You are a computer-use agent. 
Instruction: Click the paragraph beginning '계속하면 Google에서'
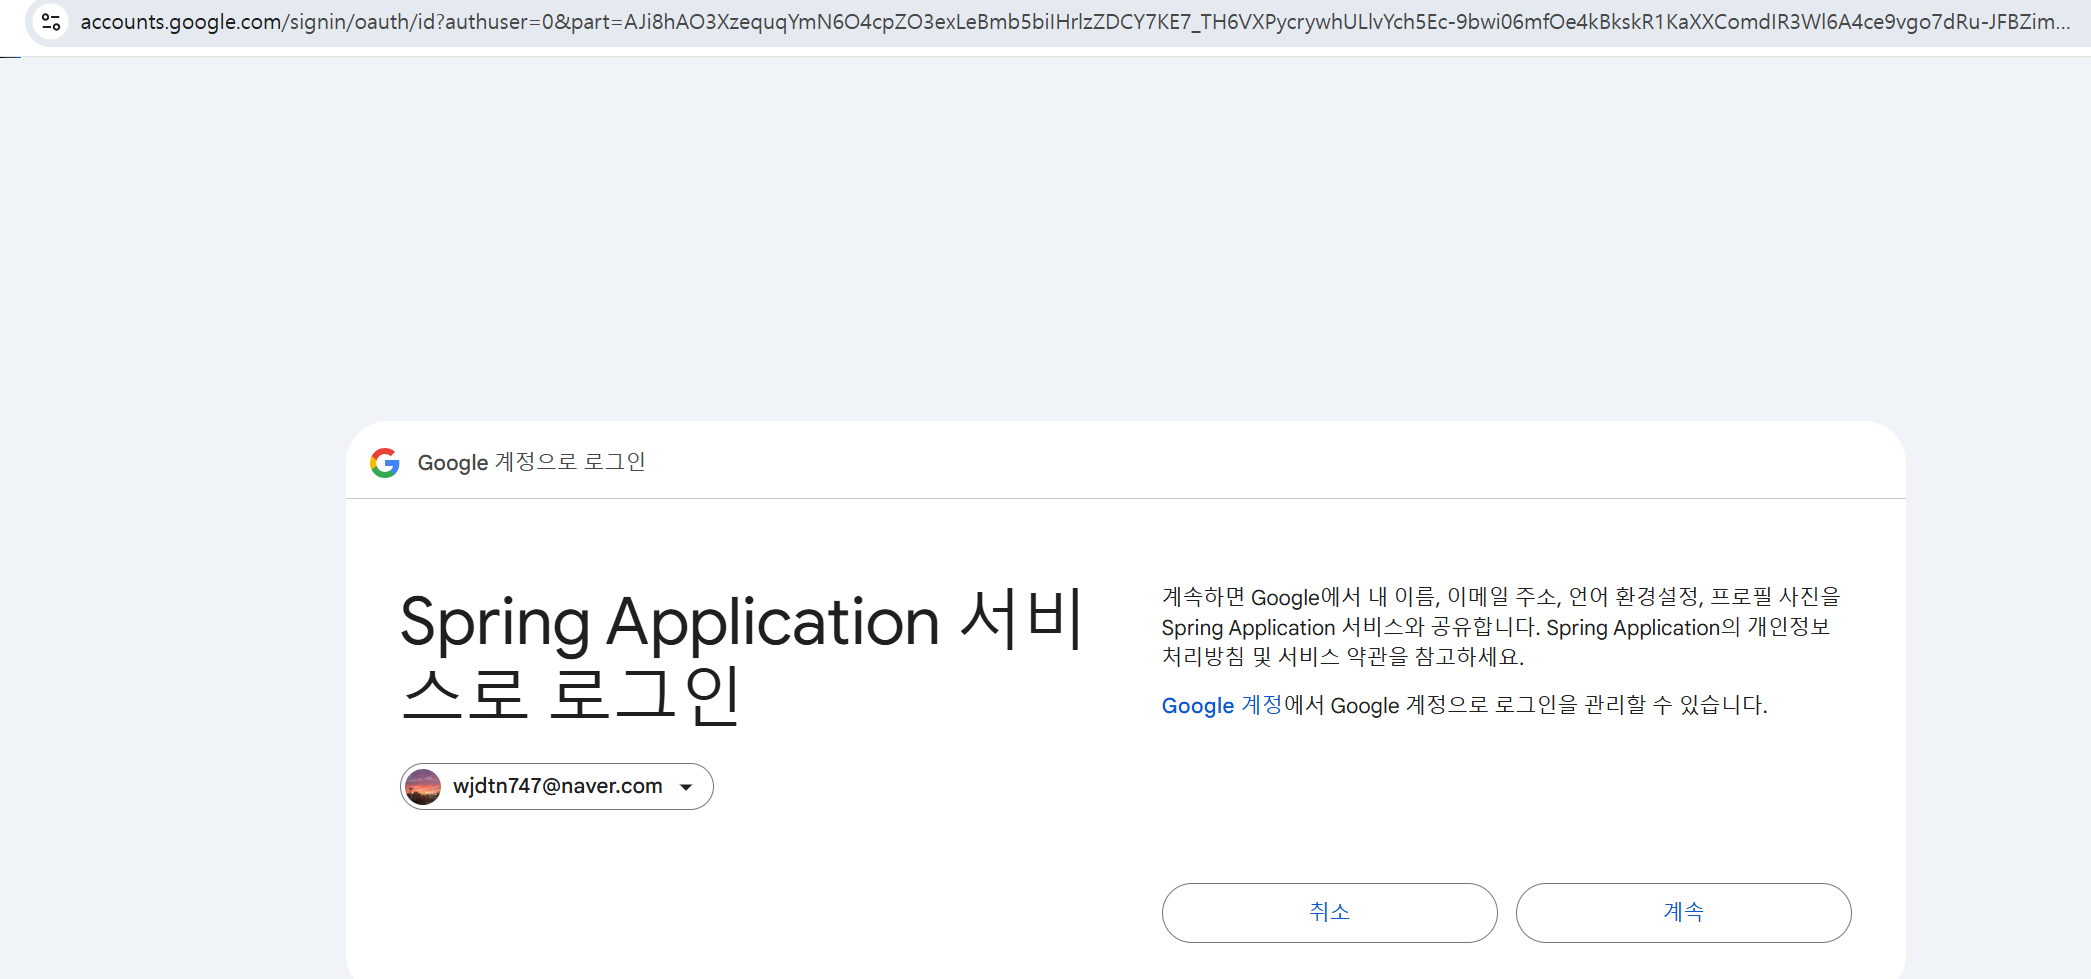[x=1501, y=627]
